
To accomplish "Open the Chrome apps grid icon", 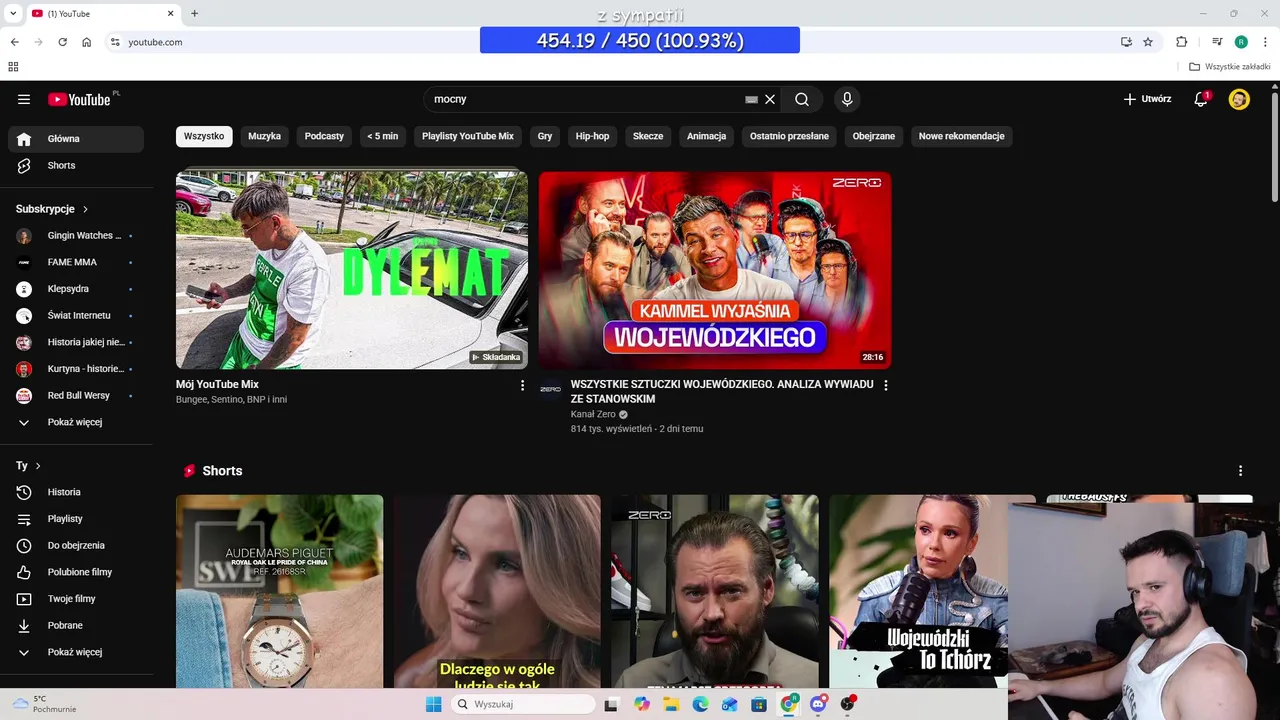I will coord(13,67).
